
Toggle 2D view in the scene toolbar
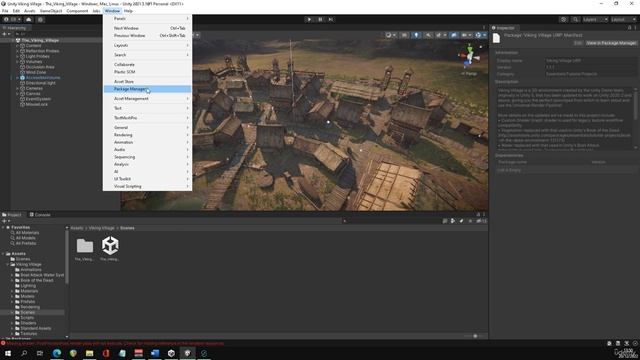coord(404,35)
